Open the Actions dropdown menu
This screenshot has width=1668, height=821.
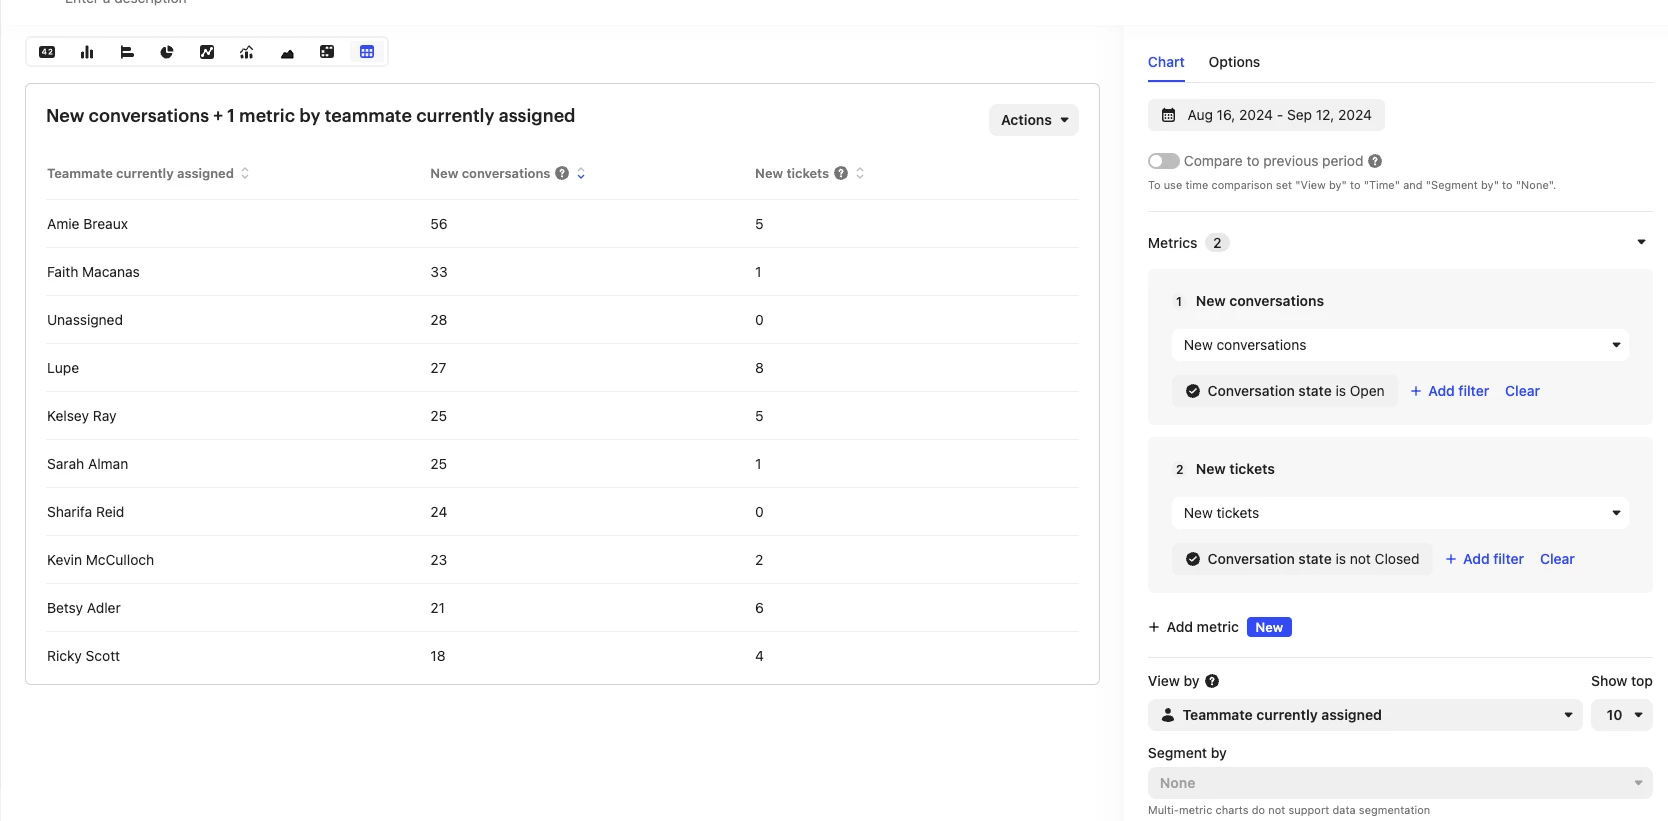tap(1034, 120)
